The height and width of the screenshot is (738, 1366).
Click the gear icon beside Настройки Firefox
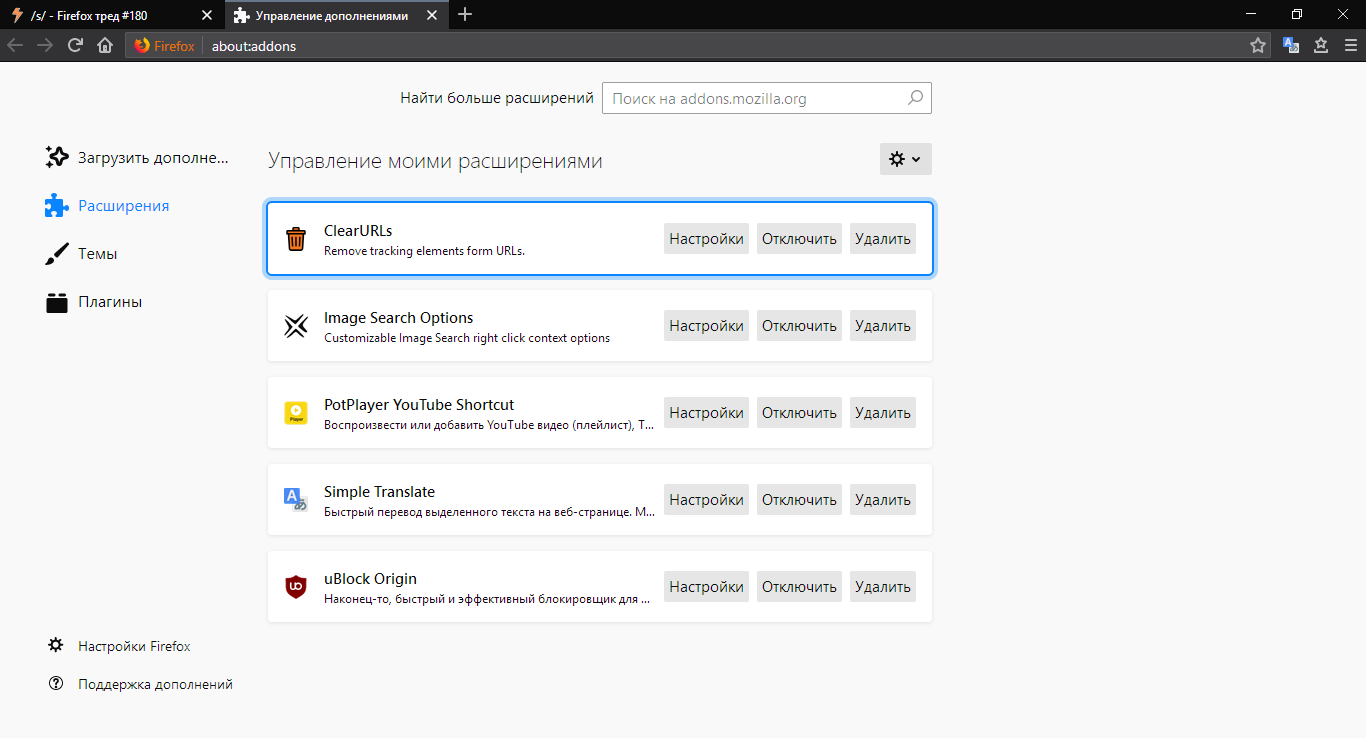coord(56,646)
